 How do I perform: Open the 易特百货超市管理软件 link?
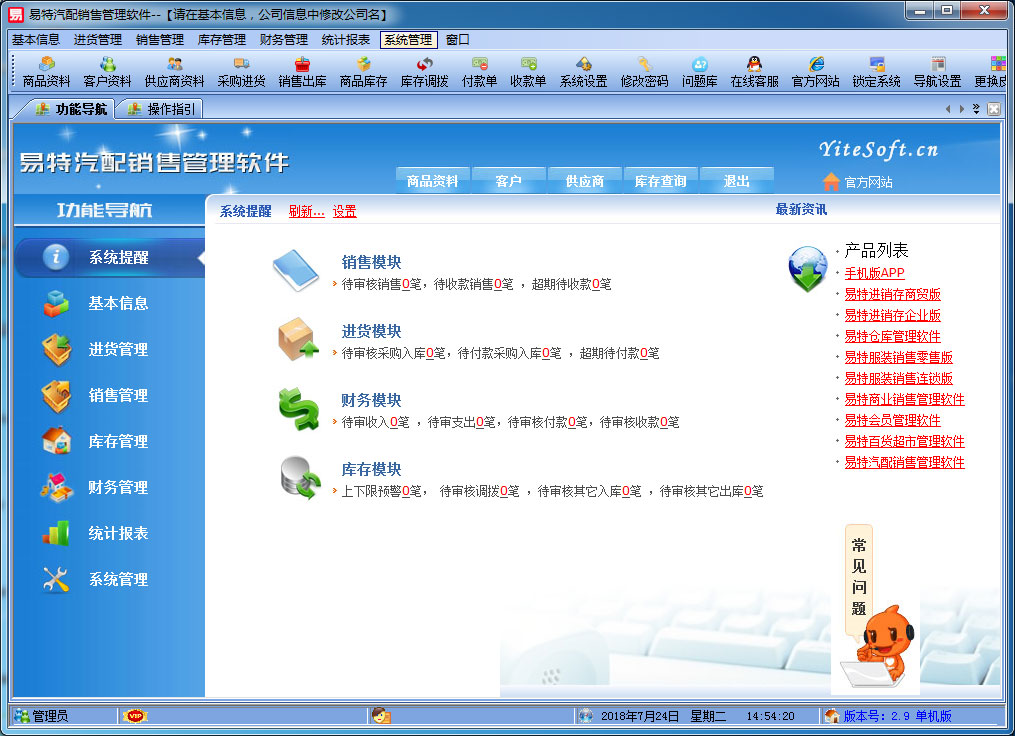click(x=904, y=441)
